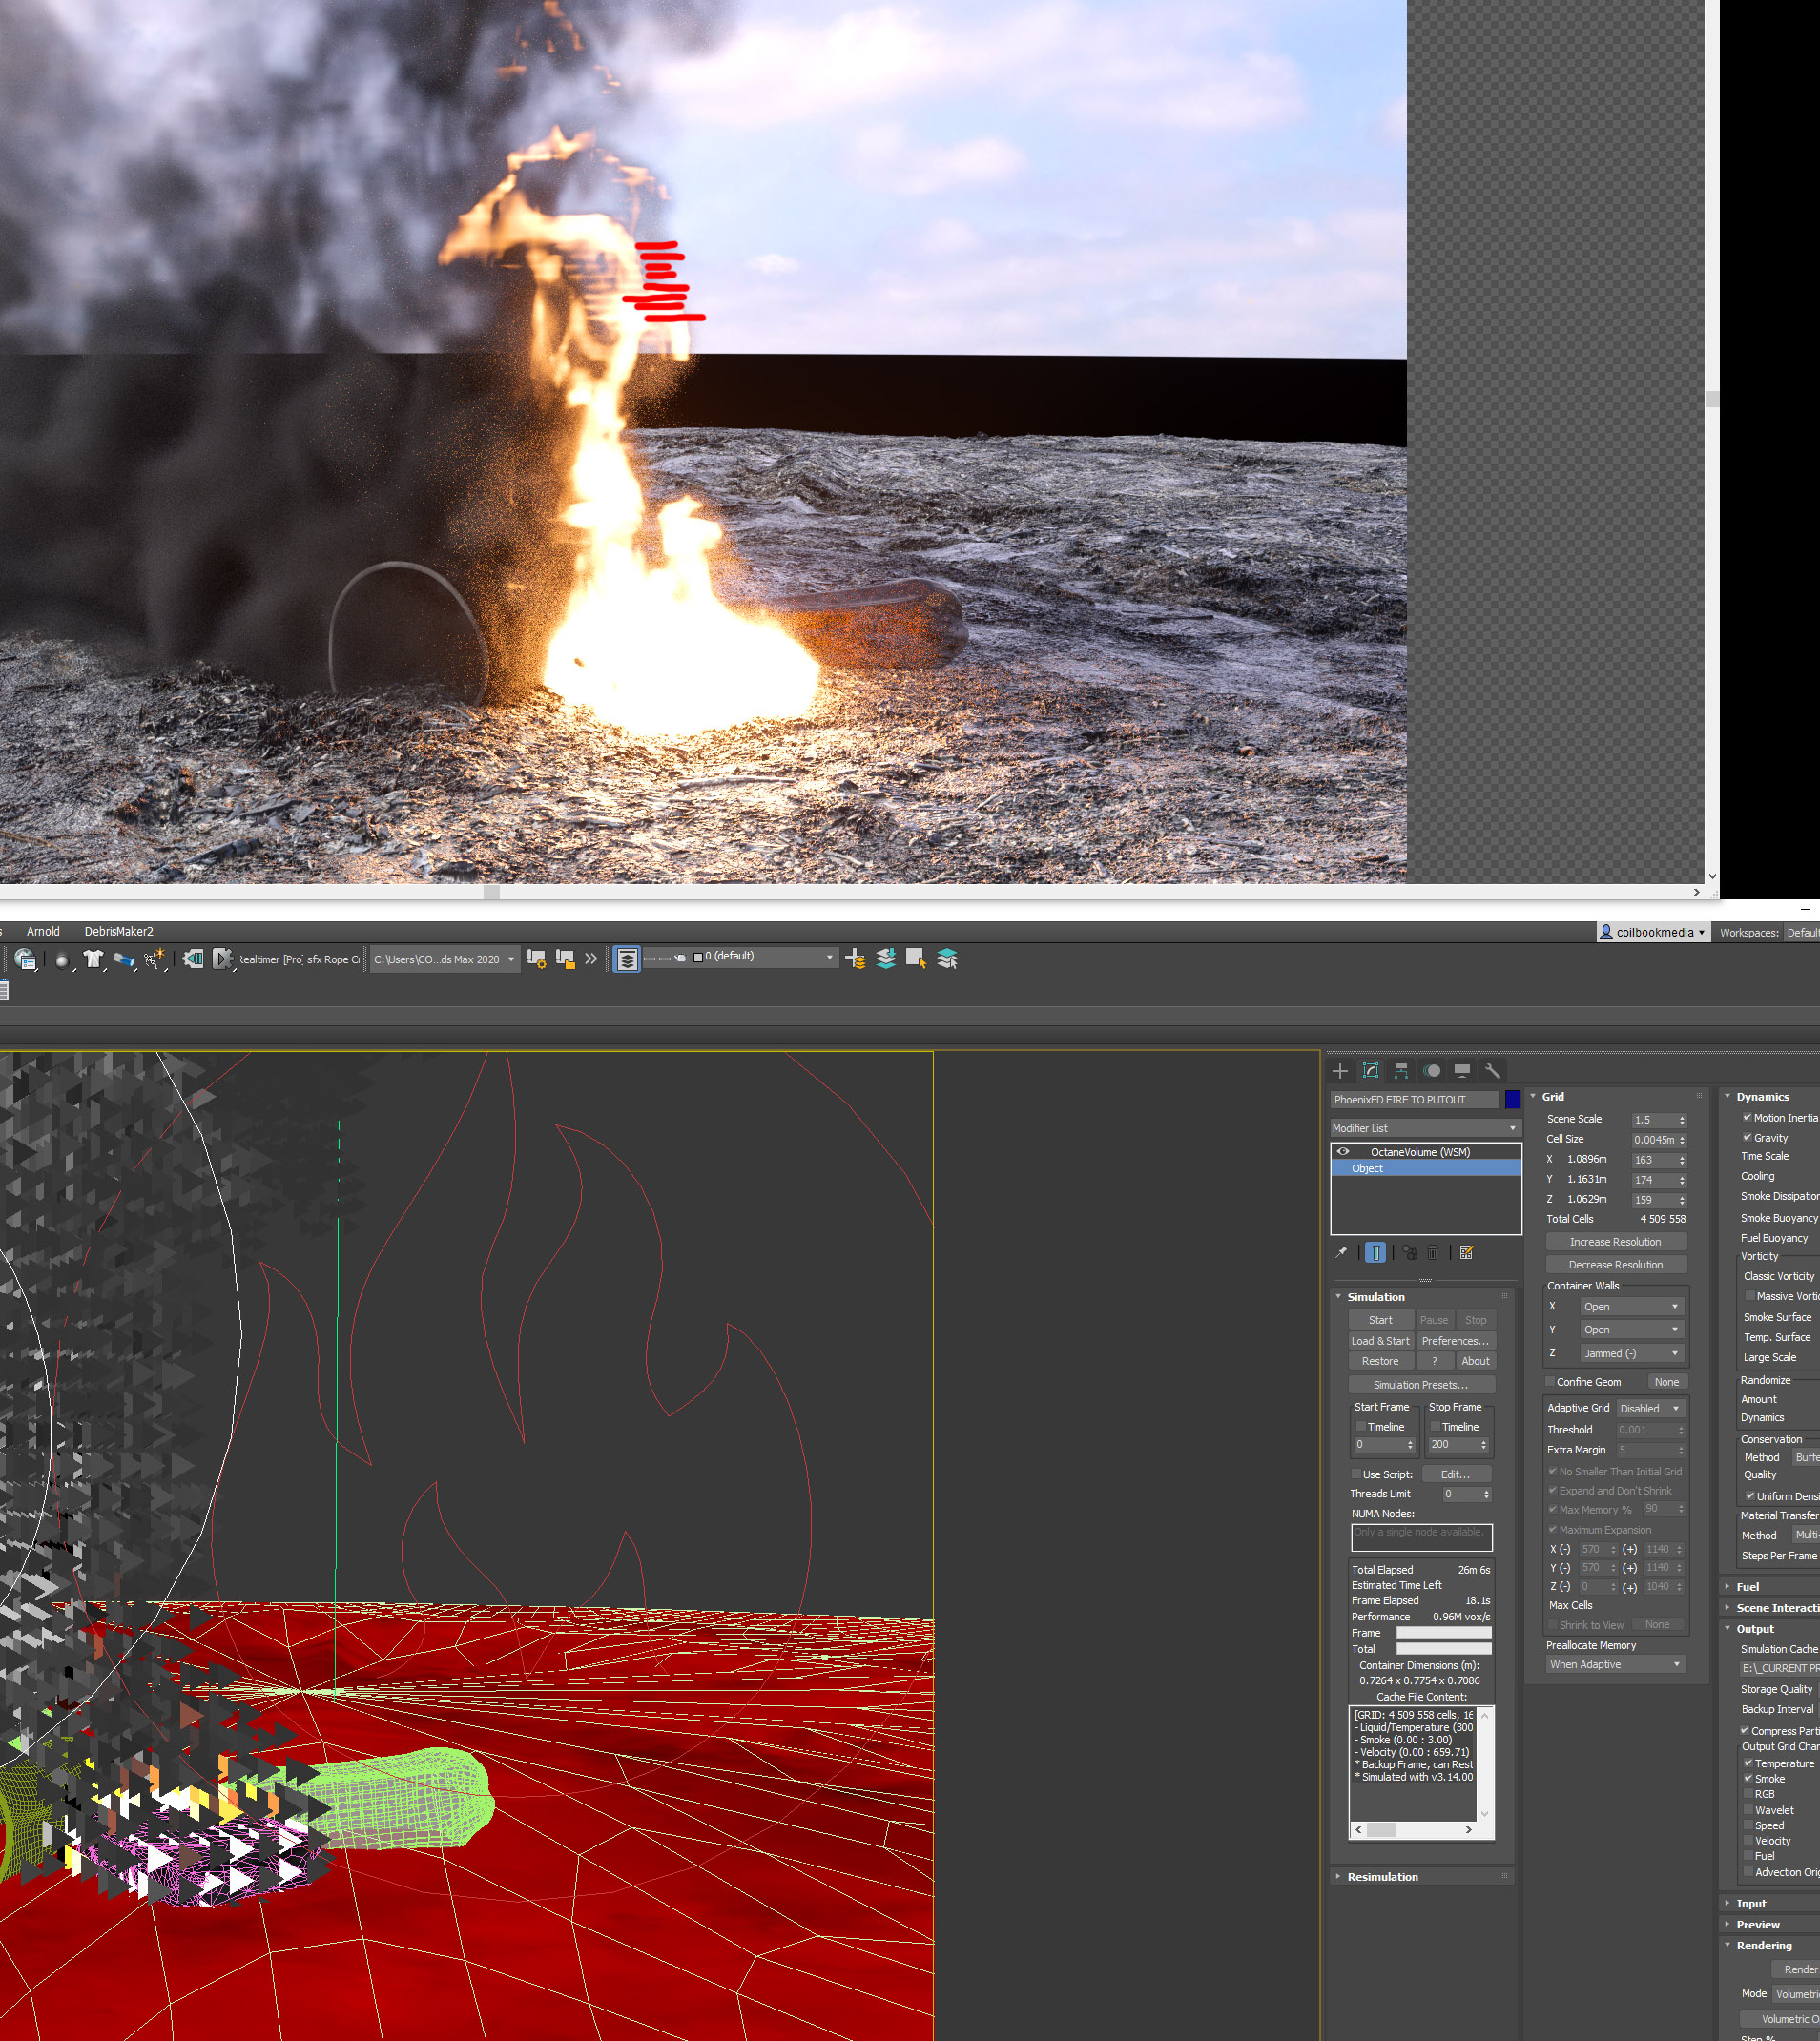The height and width of the screenshot is (2041, 1820).
Task: Open the Motion tab in command panel
Action: 1432,1071
